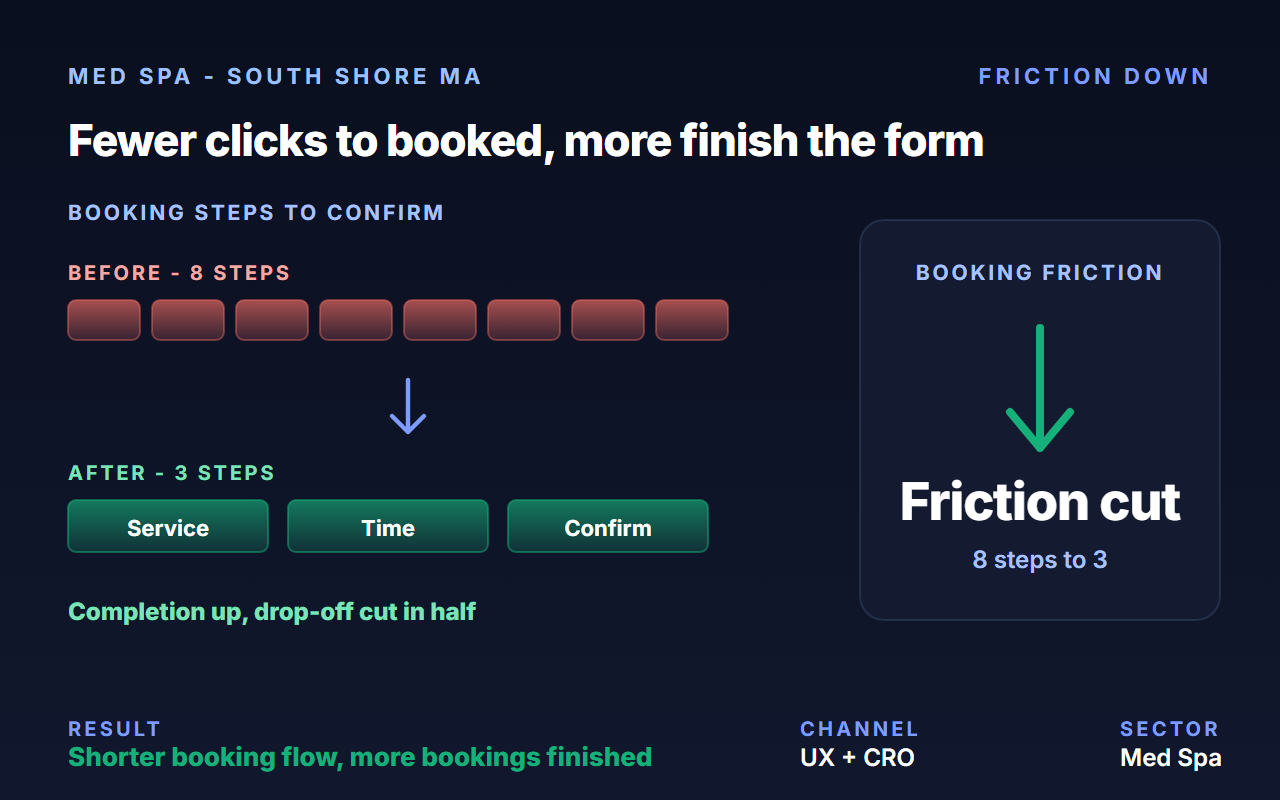Click the '8 steps to 3' caption
The height and width of the screenshot is (800, 1280).
(1040, 559)
